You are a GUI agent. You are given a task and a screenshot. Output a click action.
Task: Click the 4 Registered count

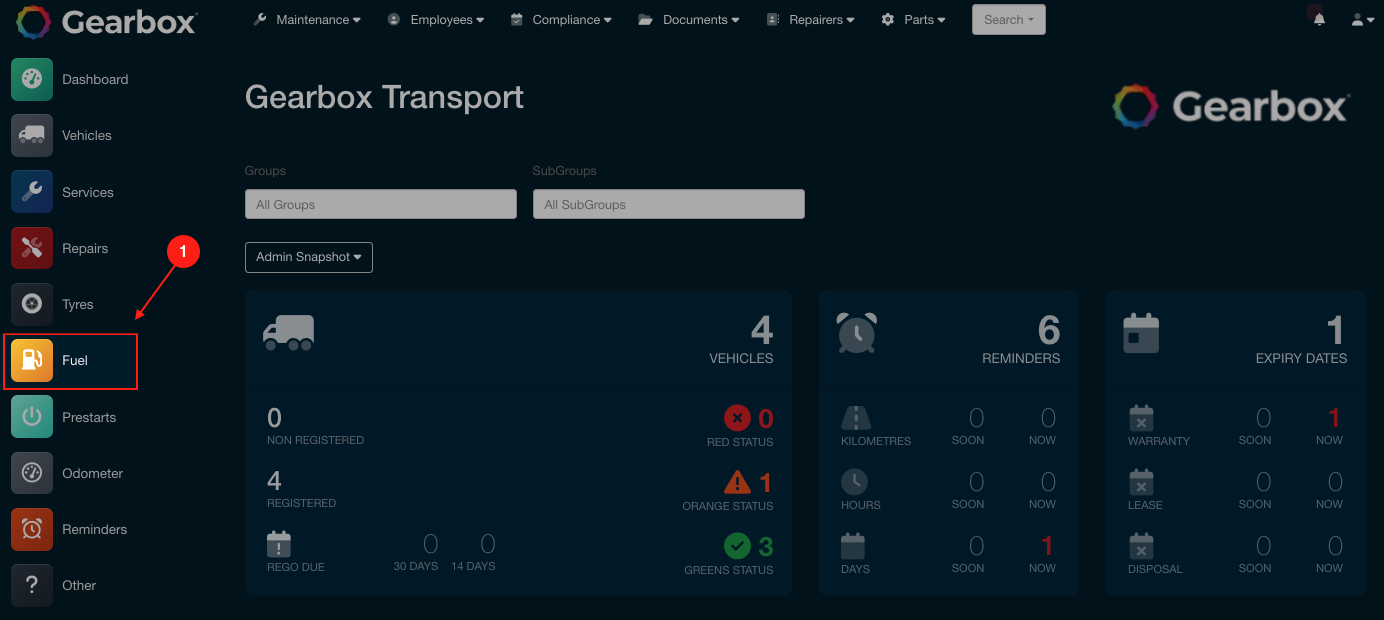[x=274, y=482]
